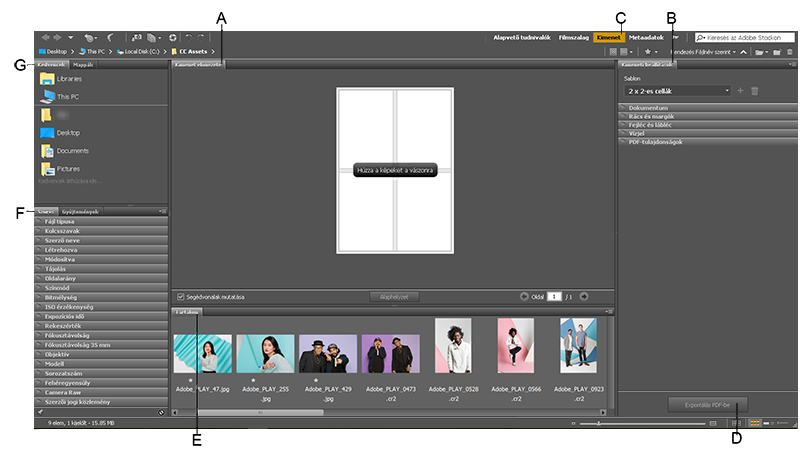
Task: Toggle Segédvonalak mutatása checkbox
Action: pyautogui.click(x=180, y=297)
